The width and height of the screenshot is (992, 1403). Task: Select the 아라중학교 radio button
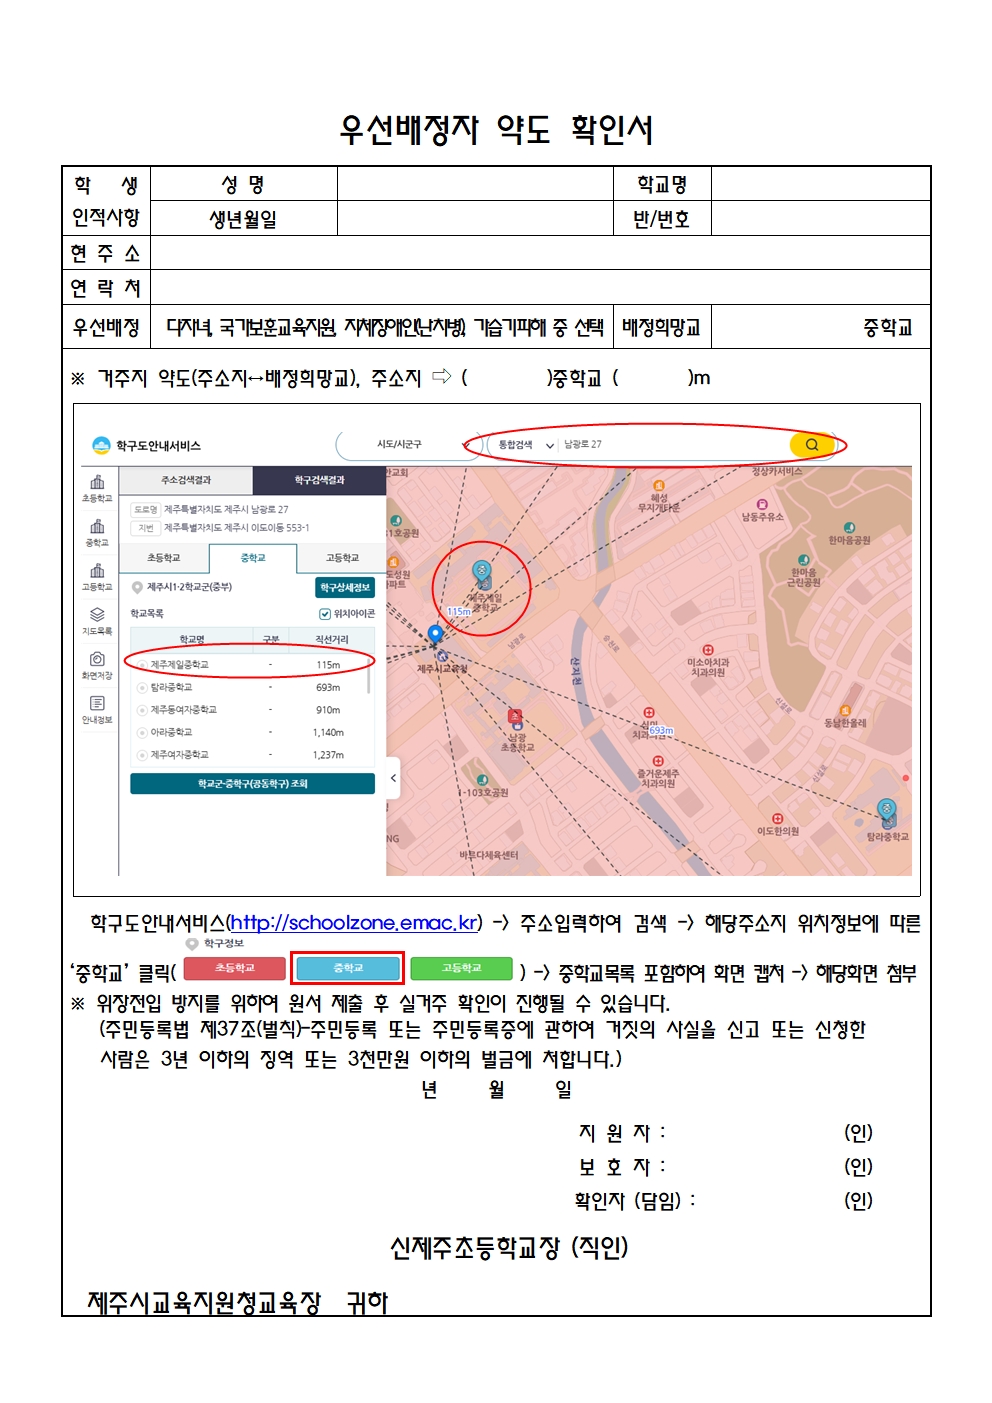coord(142,733)
